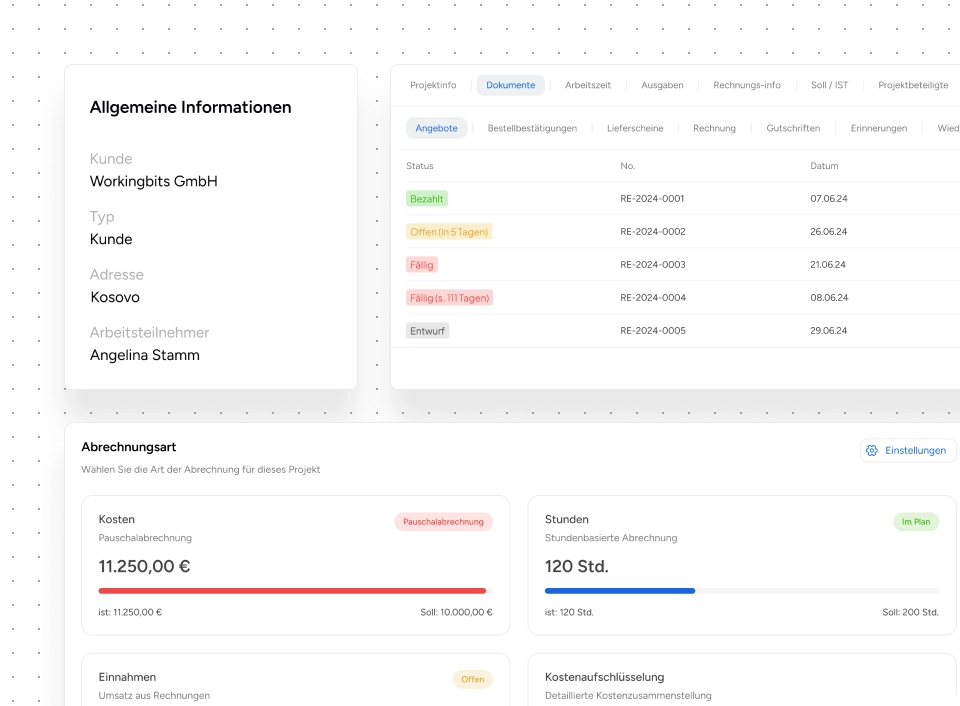This screenshot has width=960, height=706.
Task: Show the Gutschriften sub-tab
Action: [793, 128]
